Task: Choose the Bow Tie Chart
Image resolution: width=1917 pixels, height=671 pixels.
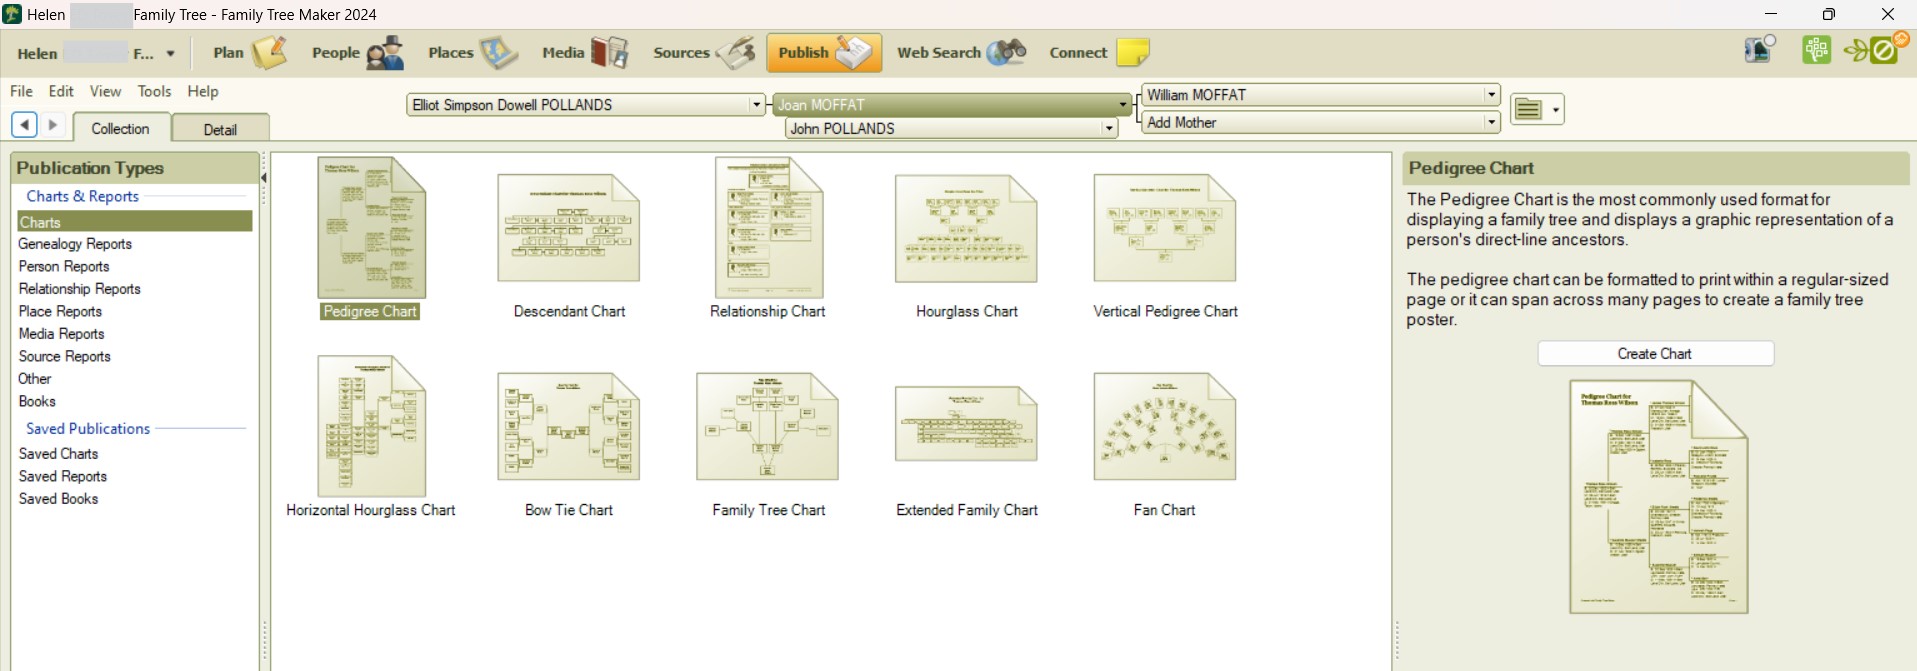Action: 568,427
